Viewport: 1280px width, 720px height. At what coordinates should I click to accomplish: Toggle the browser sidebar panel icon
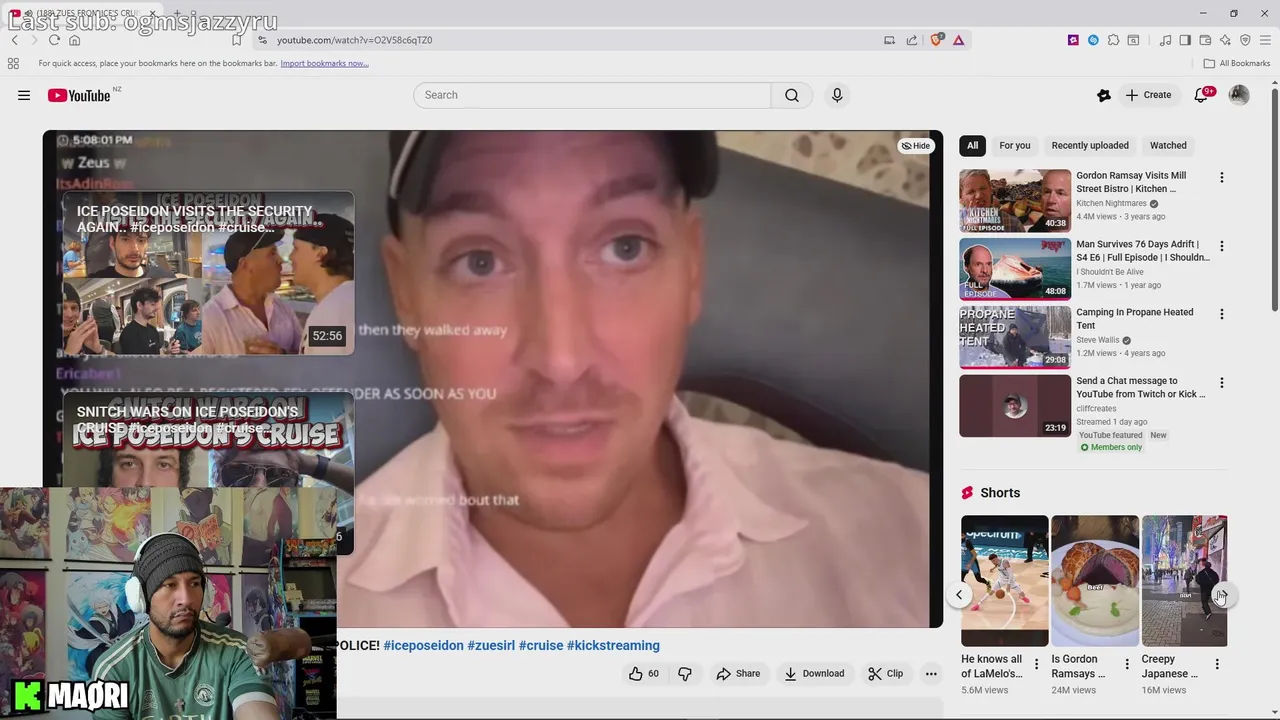pyautogui.click(x=1185, y=40)
